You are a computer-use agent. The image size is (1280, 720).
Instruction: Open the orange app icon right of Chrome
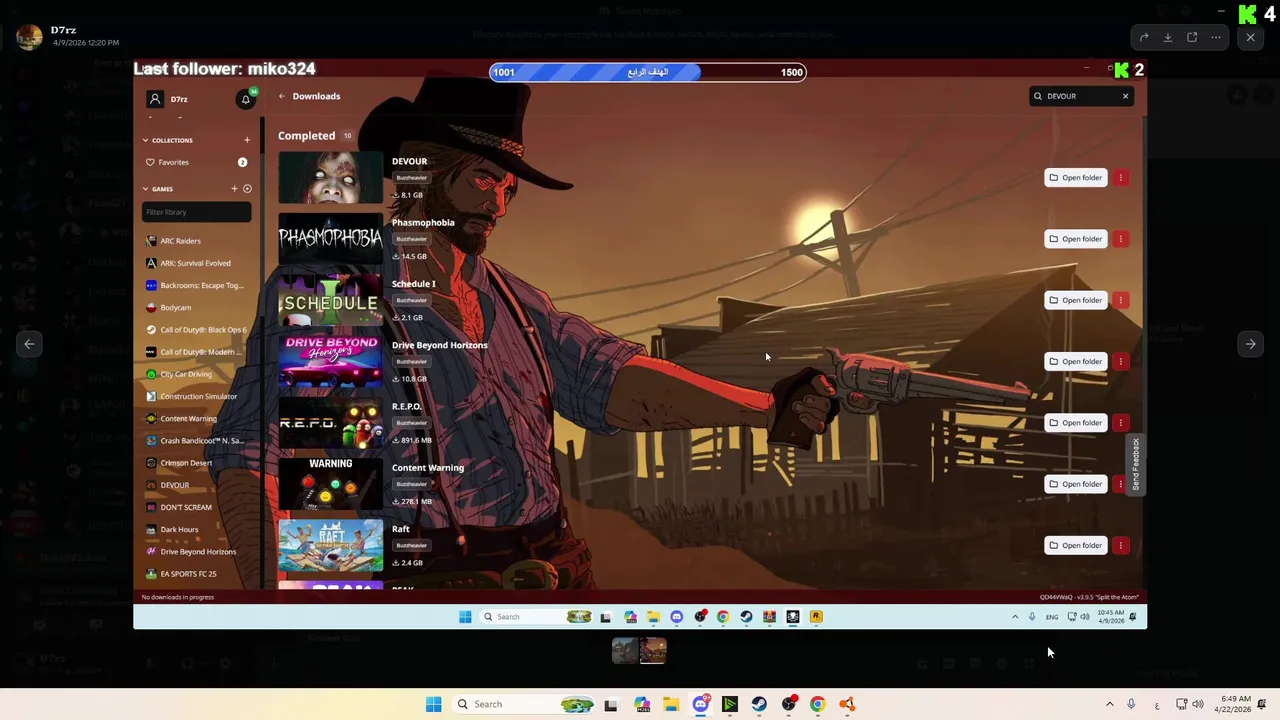click(847, 704)
